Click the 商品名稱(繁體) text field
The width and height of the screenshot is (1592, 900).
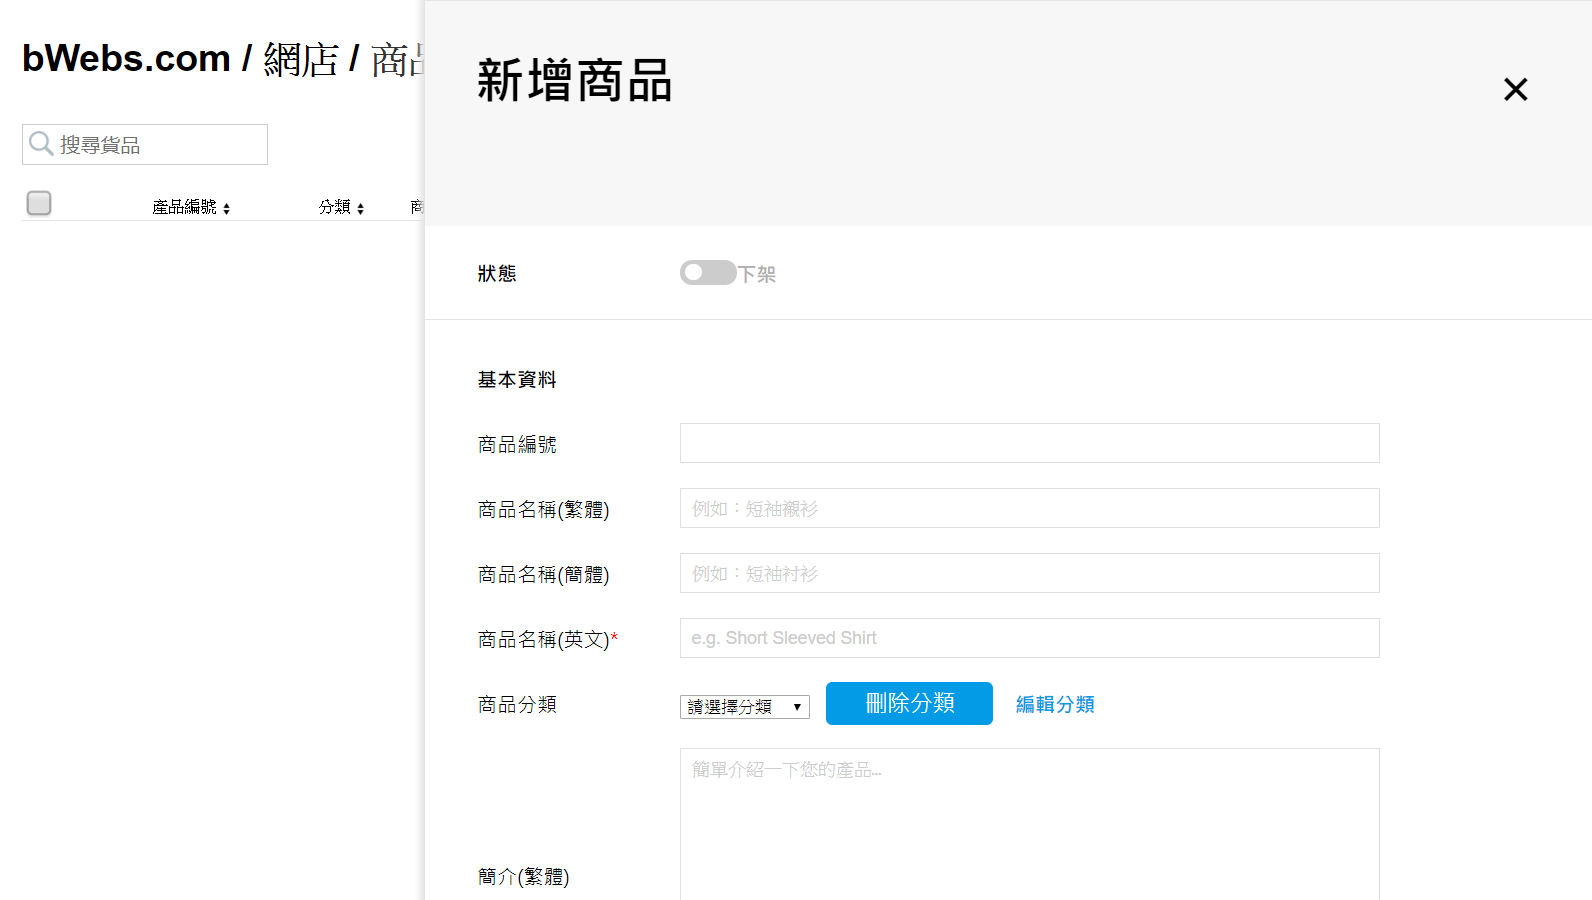click(x=1029, y=508)
